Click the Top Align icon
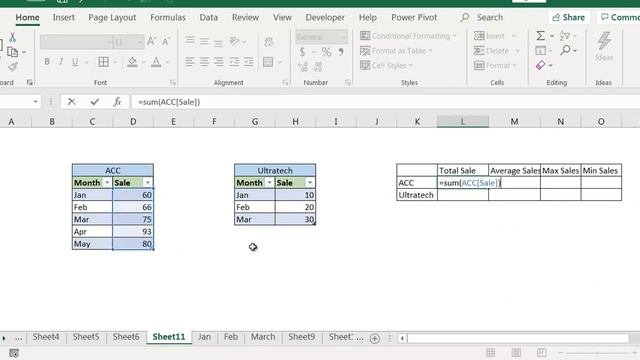 pyautogui.click(x=190, y=40)
